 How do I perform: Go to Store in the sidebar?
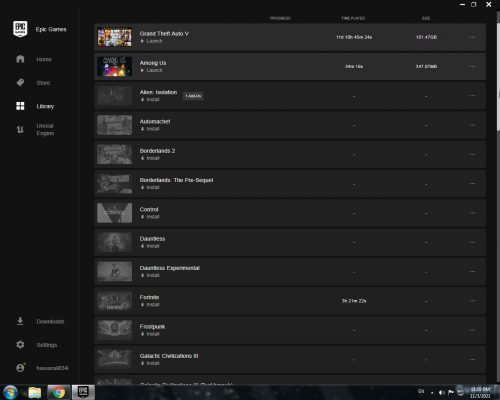[43, 83]
